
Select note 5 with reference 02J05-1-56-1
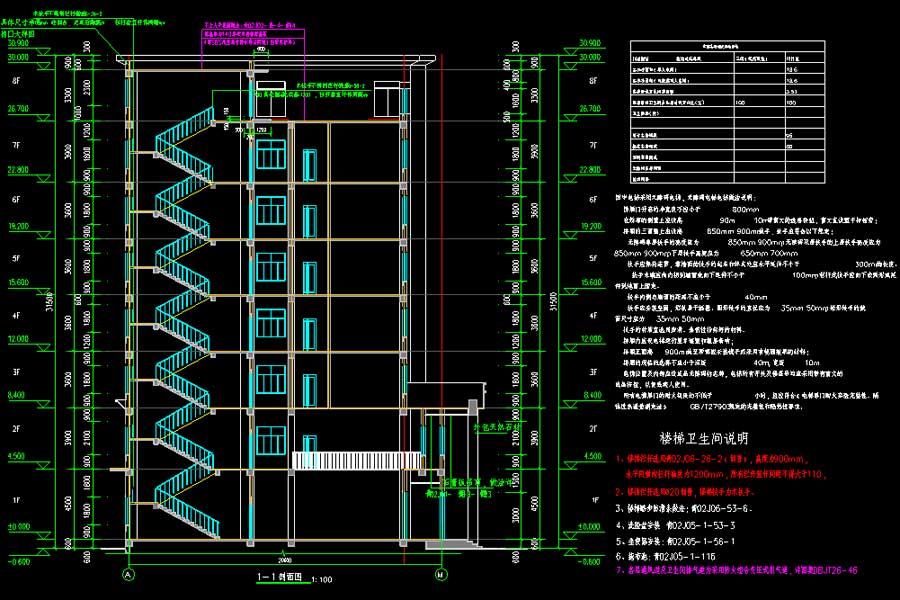pyautogui.click(x=675, y=541)
